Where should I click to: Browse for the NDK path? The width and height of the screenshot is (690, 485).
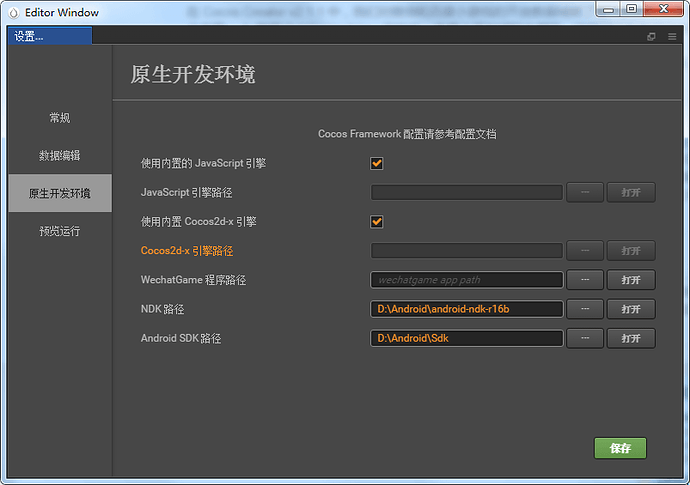point(585,309)
